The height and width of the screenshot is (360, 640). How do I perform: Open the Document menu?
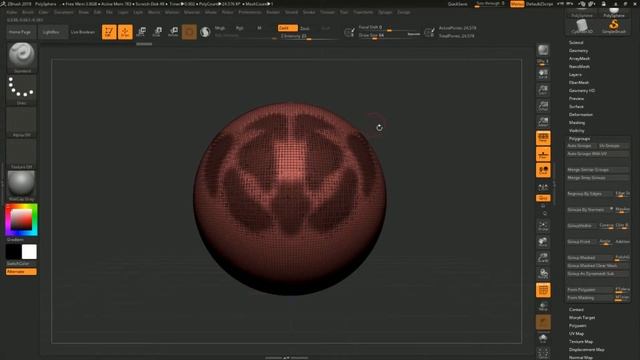point(63,12)
